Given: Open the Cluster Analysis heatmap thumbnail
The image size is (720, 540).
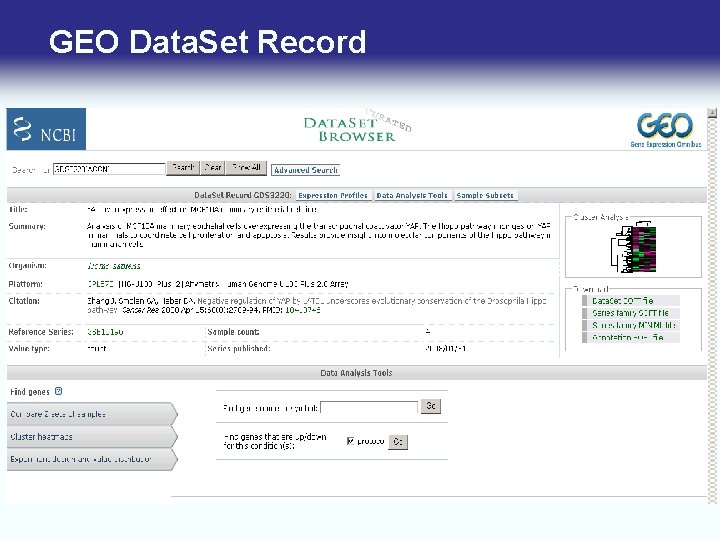Looking at the screenshot, I should (633, 247).
